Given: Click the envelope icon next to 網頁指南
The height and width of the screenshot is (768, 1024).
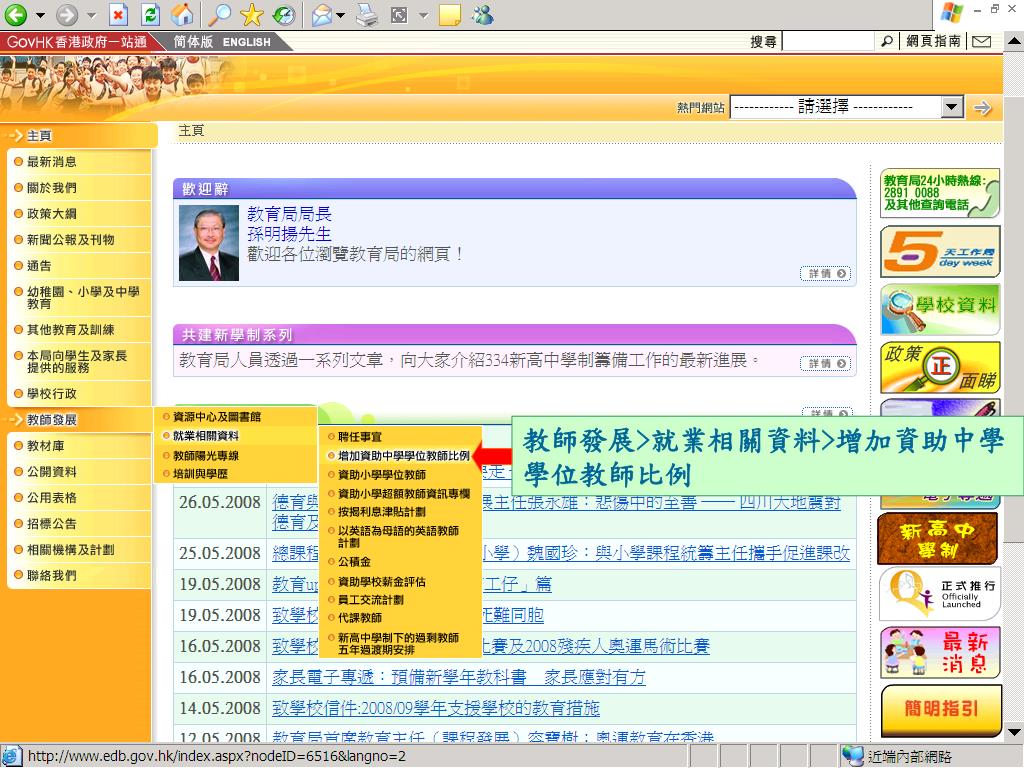Looking at the screenshot, I should [x=982, y=41].
